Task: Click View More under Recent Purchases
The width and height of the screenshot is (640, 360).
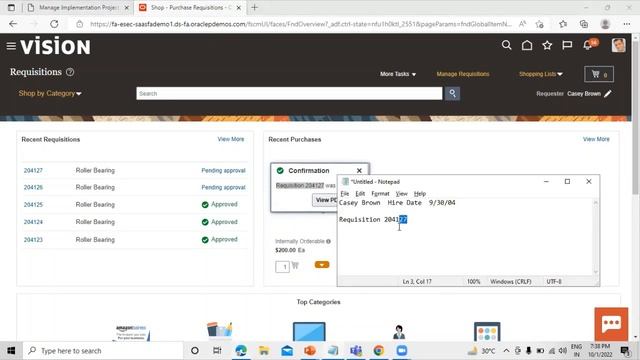Action: tap(596, 139)
